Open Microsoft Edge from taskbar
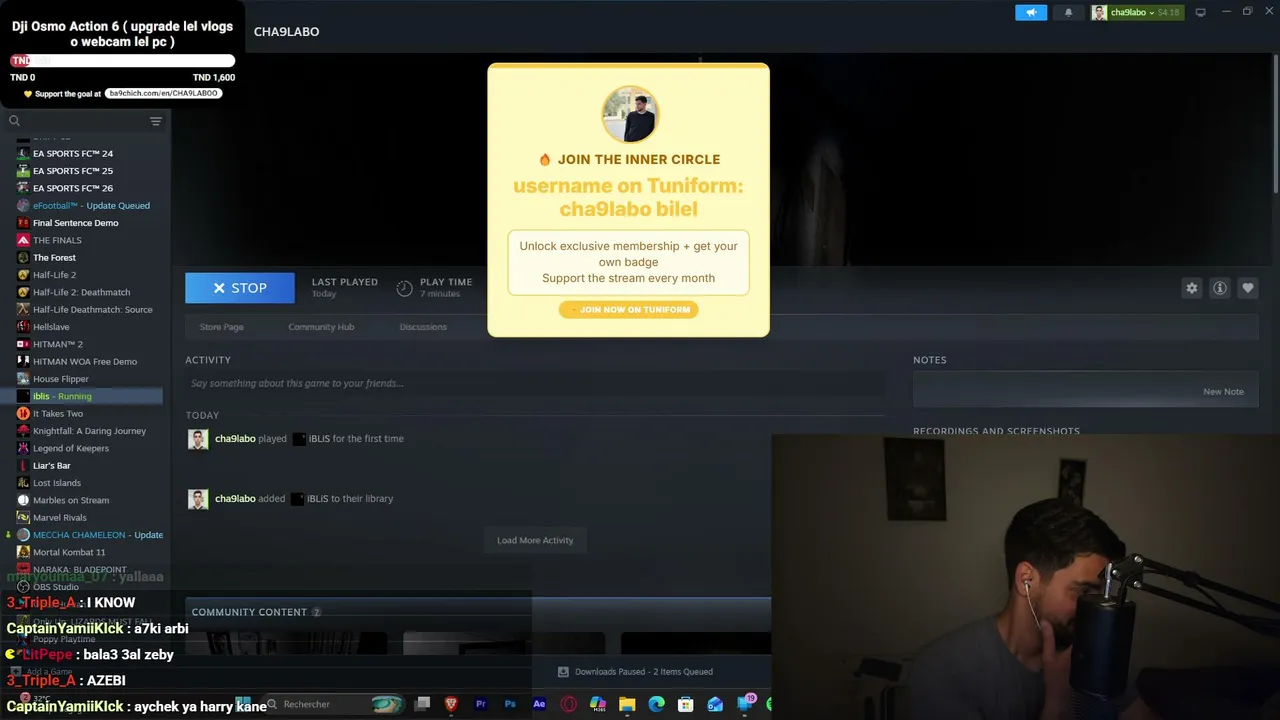 click(x=656, y=704)
